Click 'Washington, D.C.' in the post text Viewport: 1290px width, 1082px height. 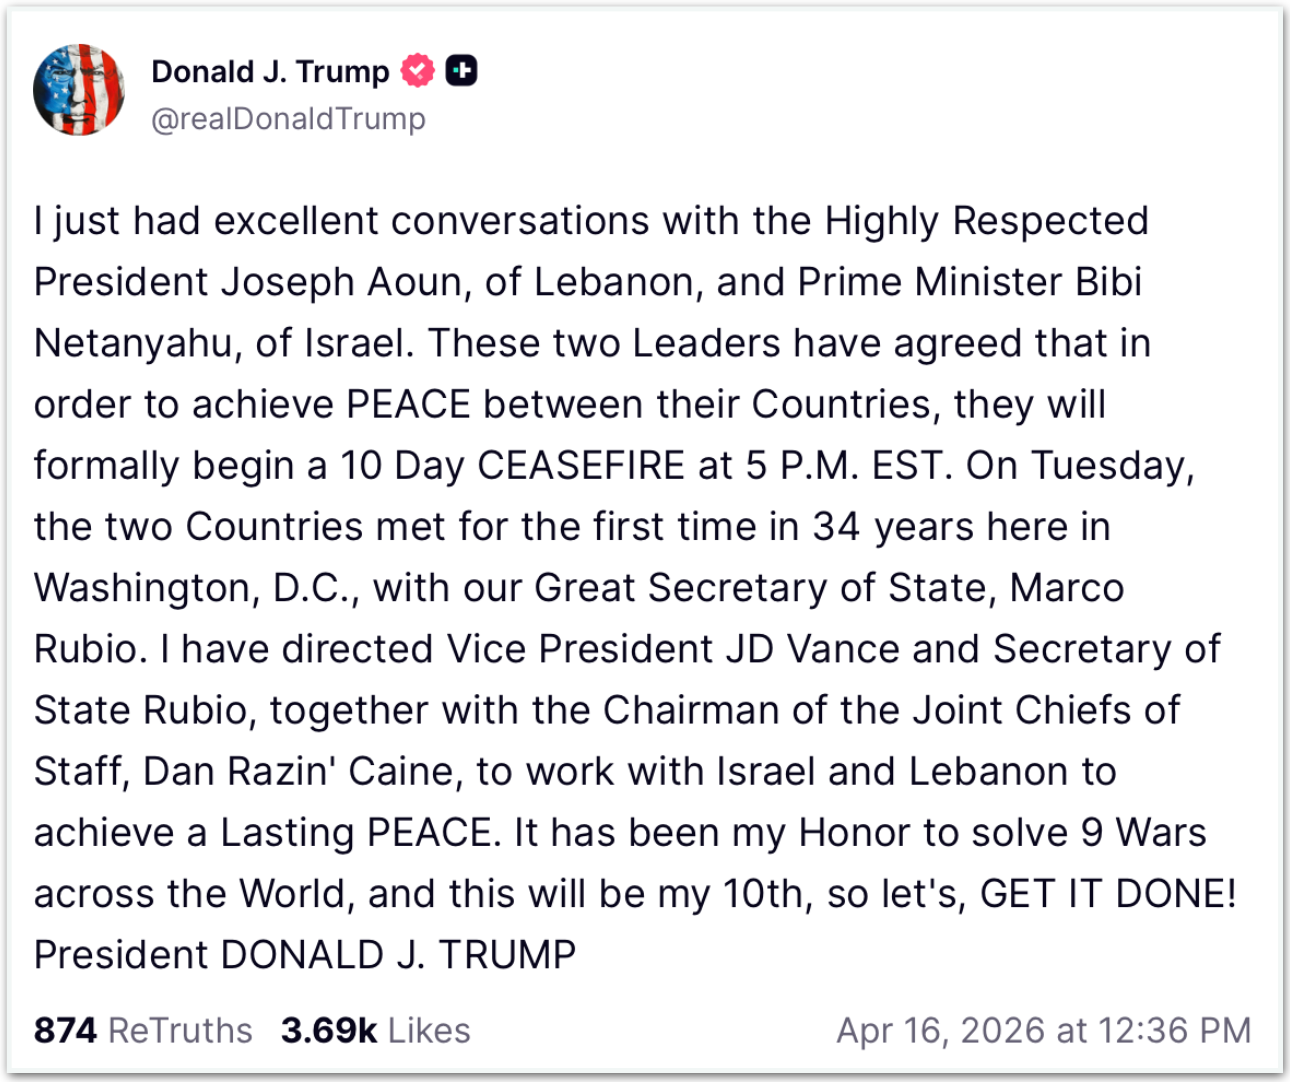(x=197, y=588)
